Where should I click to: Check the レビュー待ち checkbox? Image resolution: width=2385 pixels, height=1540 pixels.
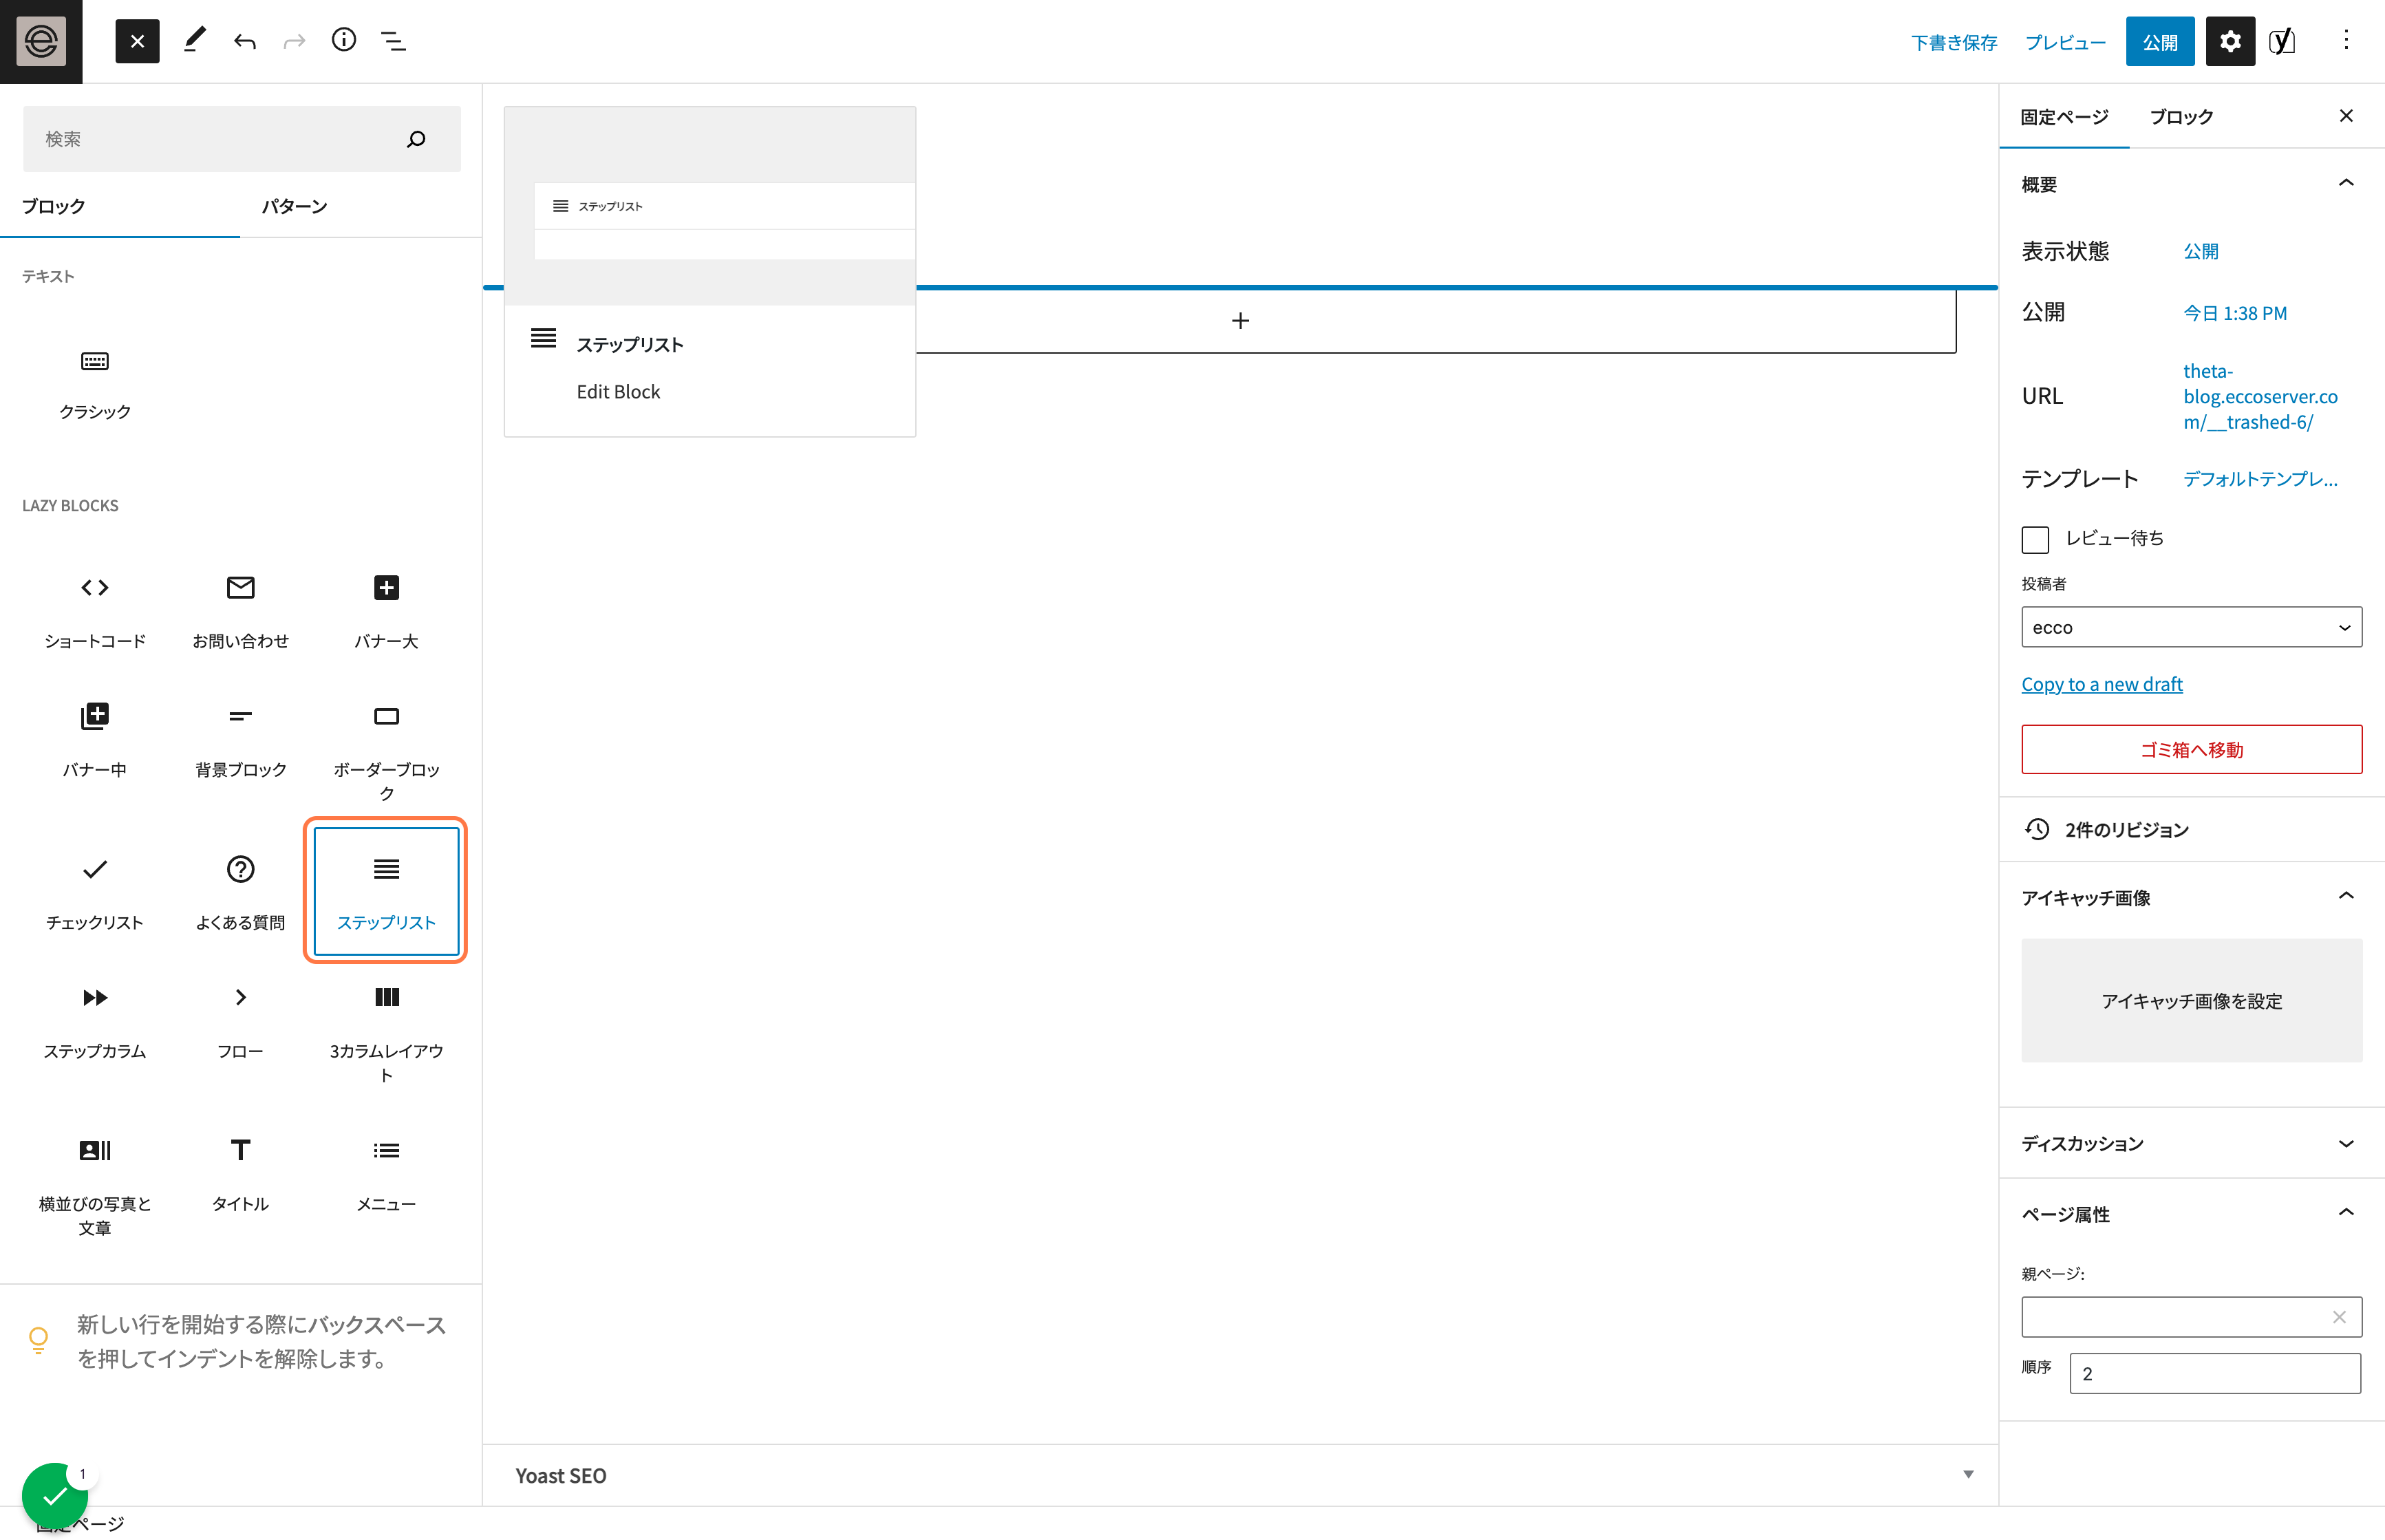point(2035,539)
